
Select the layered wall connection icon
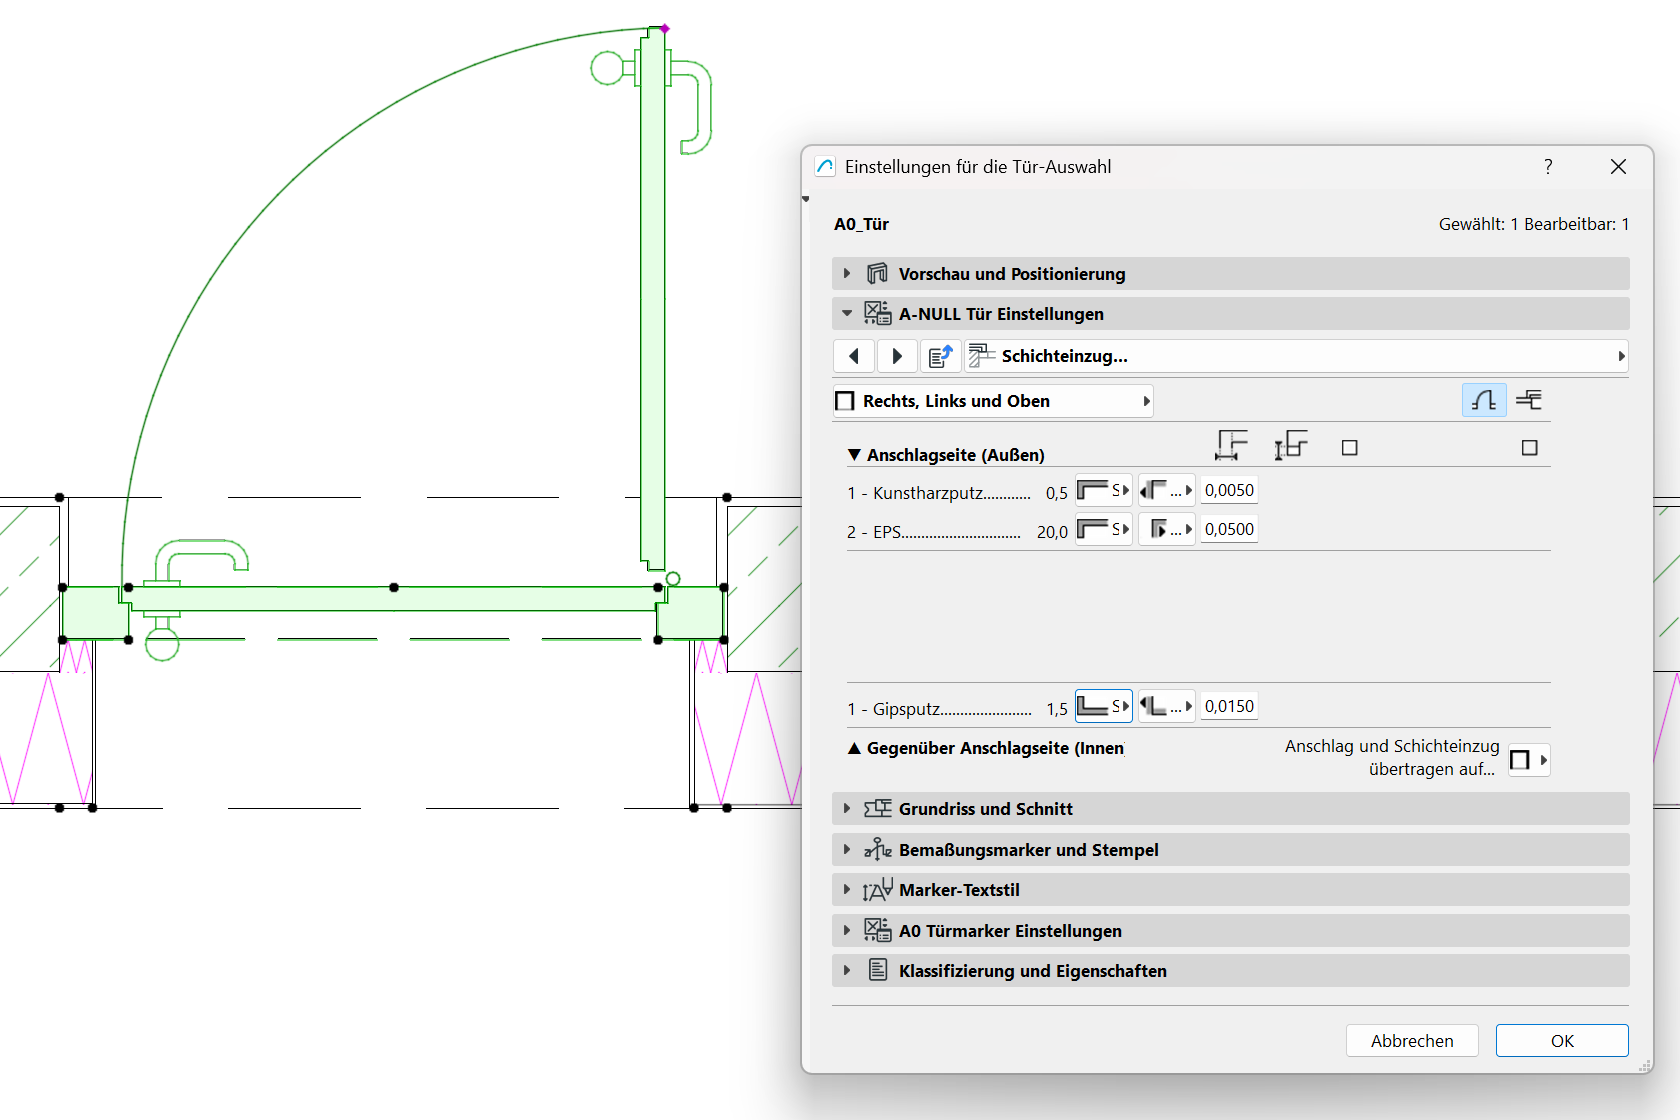pos(1529,401)
